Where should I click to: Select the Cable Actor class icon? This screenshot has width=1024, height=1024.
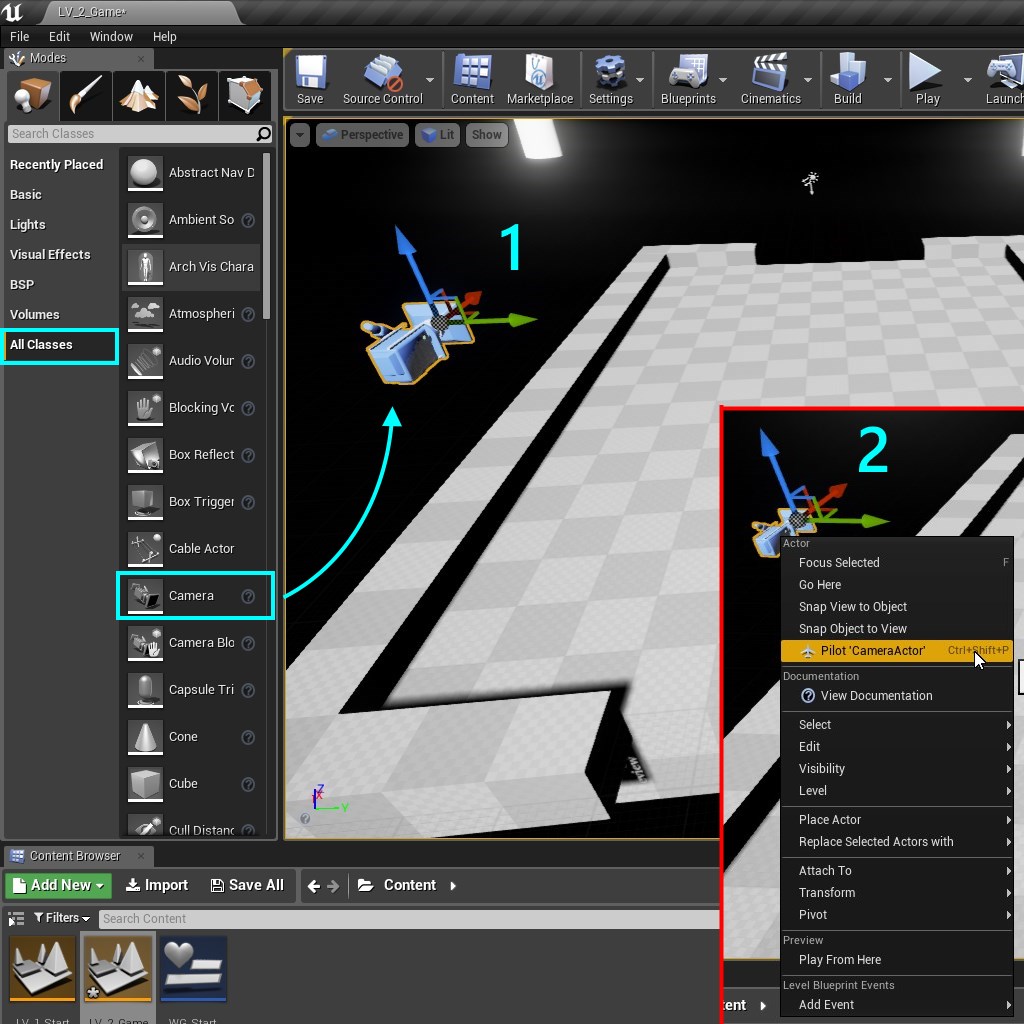point(145,549)
